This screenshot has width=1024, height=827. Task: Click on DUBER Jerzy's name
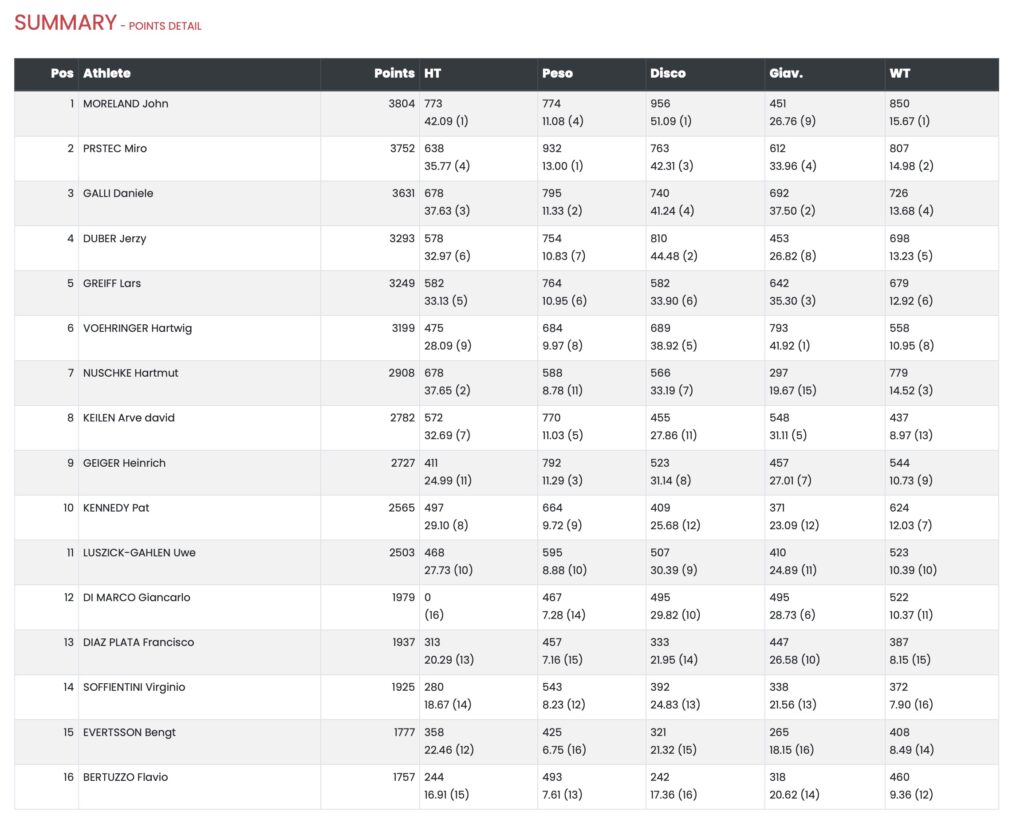coord(115,239)
